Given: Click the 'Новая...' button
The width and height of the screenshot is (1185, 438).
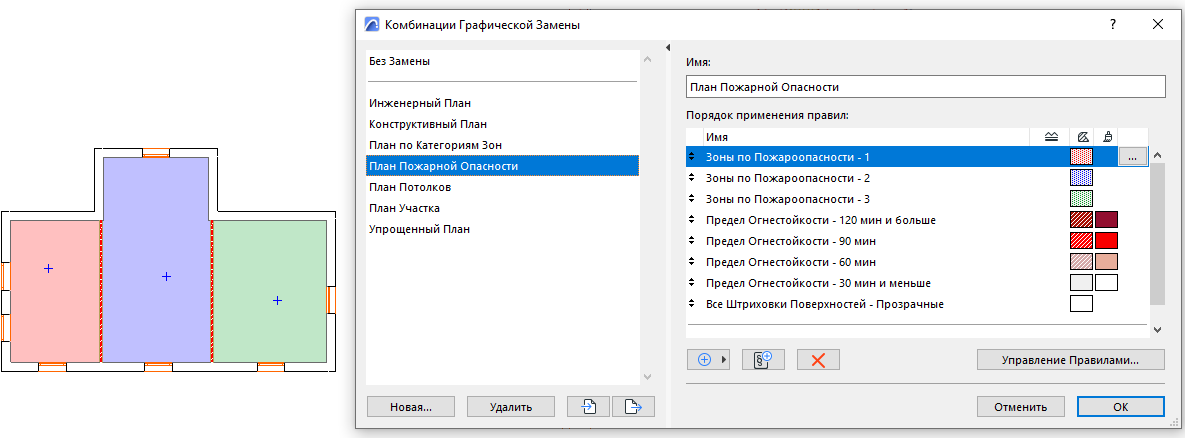Looking at the screenshot, I should tap(411, 407).
